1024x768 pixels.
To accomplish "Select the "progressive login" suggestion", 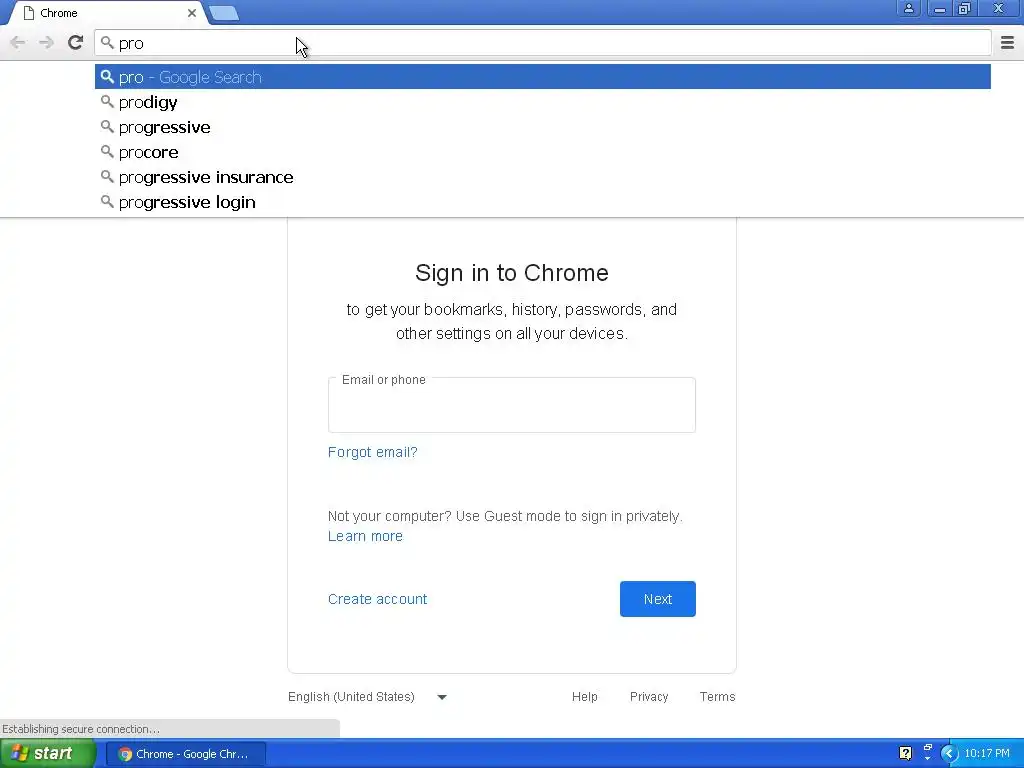I will pyautogui.click(x=543, y=202).
